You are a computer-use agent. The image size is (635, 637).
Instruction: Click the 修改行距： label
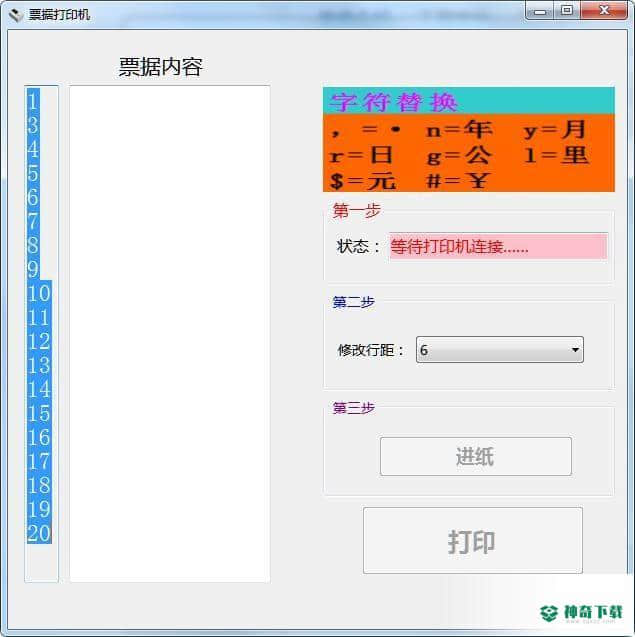point(371,350)
